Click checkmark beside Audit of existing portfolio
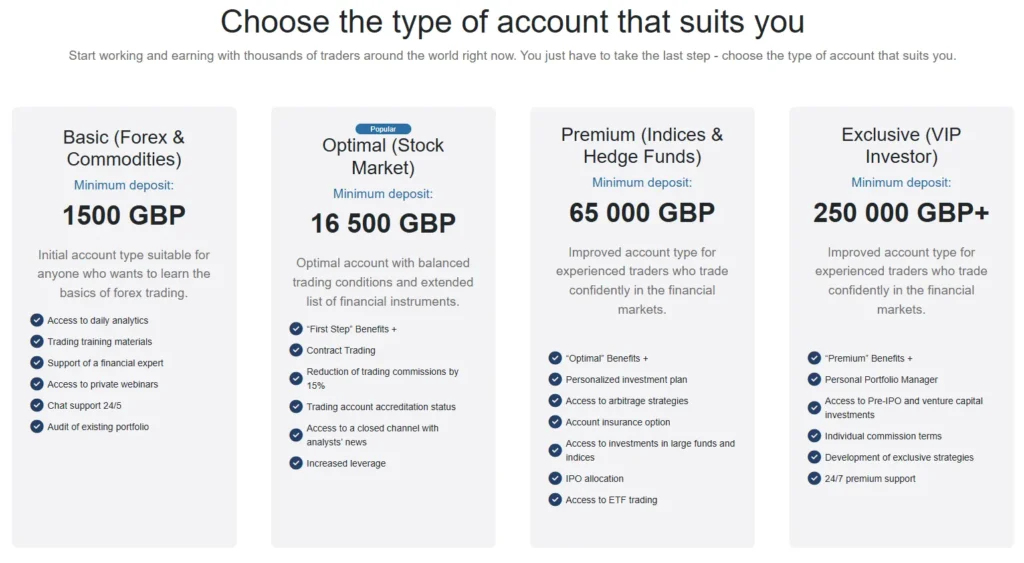This screenshot has width=1024, height=563. (37, 427)
